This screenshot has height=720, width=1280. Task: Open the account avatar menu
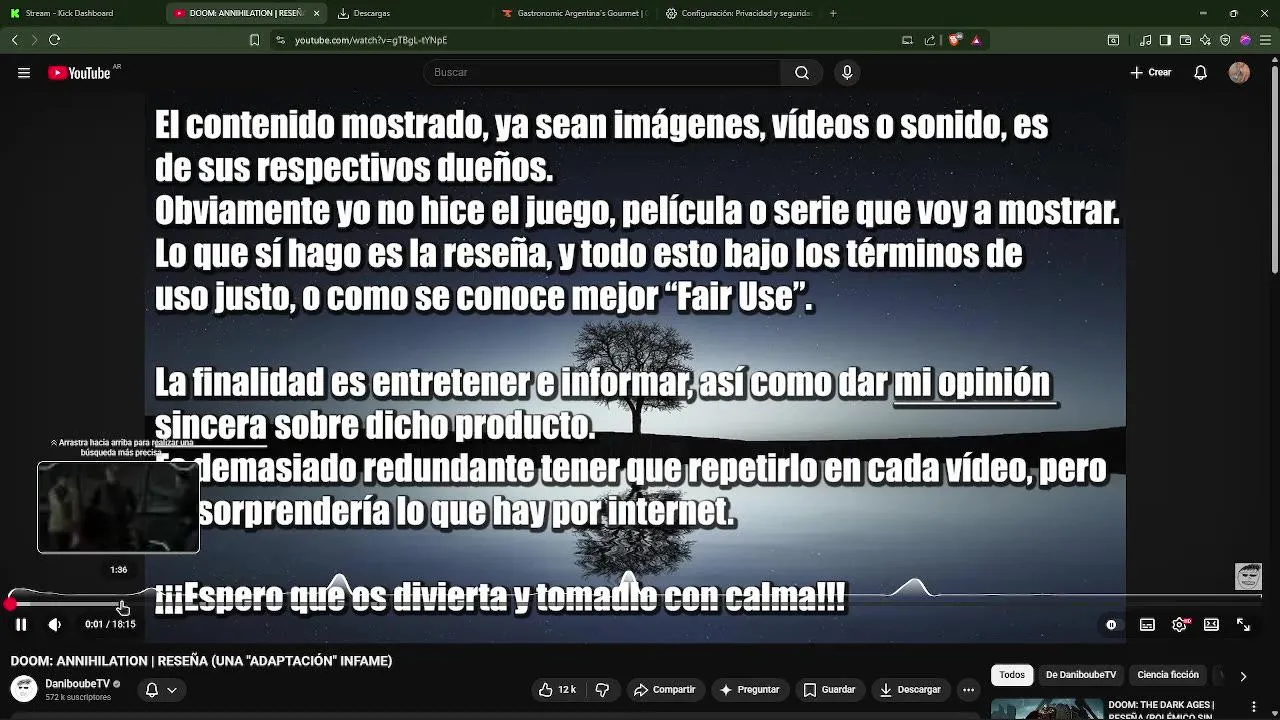click(x=1239, y=72)
